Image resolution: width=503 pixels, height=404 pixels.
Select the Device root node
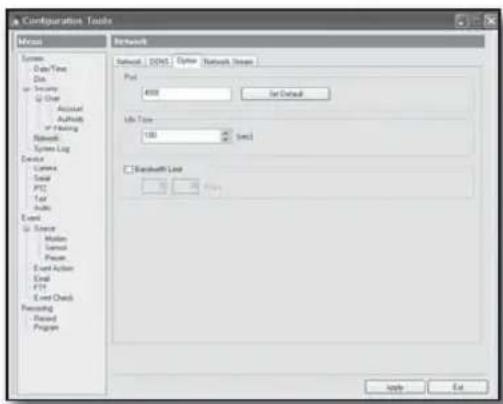click(x=32, y=159)
